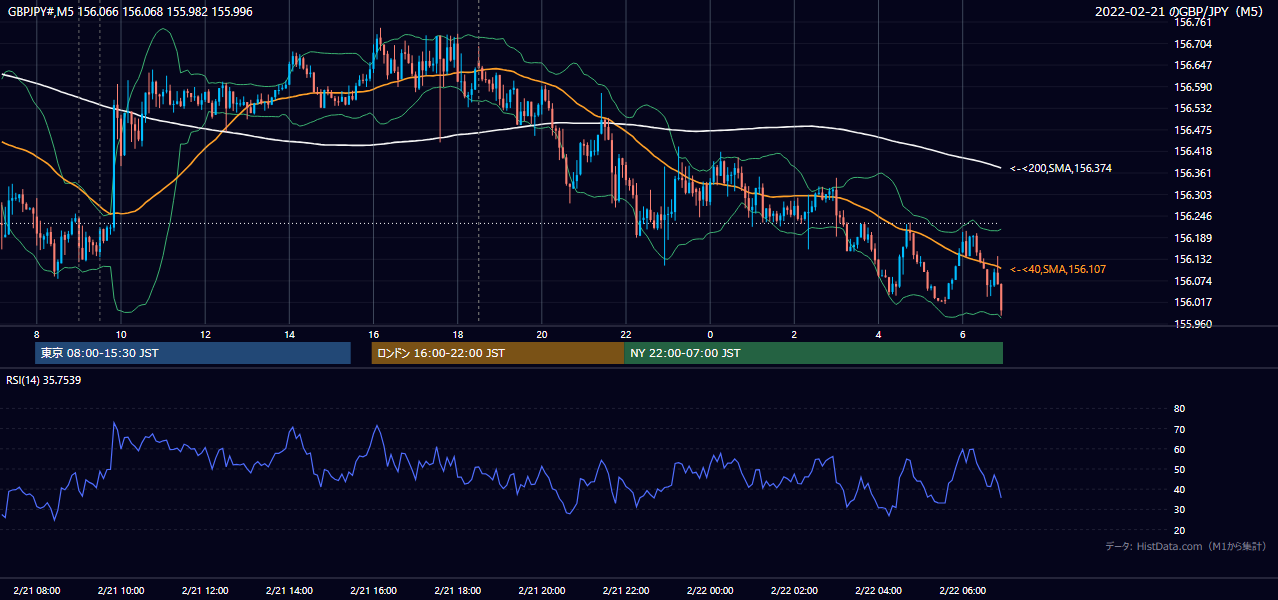The height and width of the screenshot is (600, 1278).
Task: Click price axis value 156.303
Action: pyautogui.click(x=1192, y=195)
